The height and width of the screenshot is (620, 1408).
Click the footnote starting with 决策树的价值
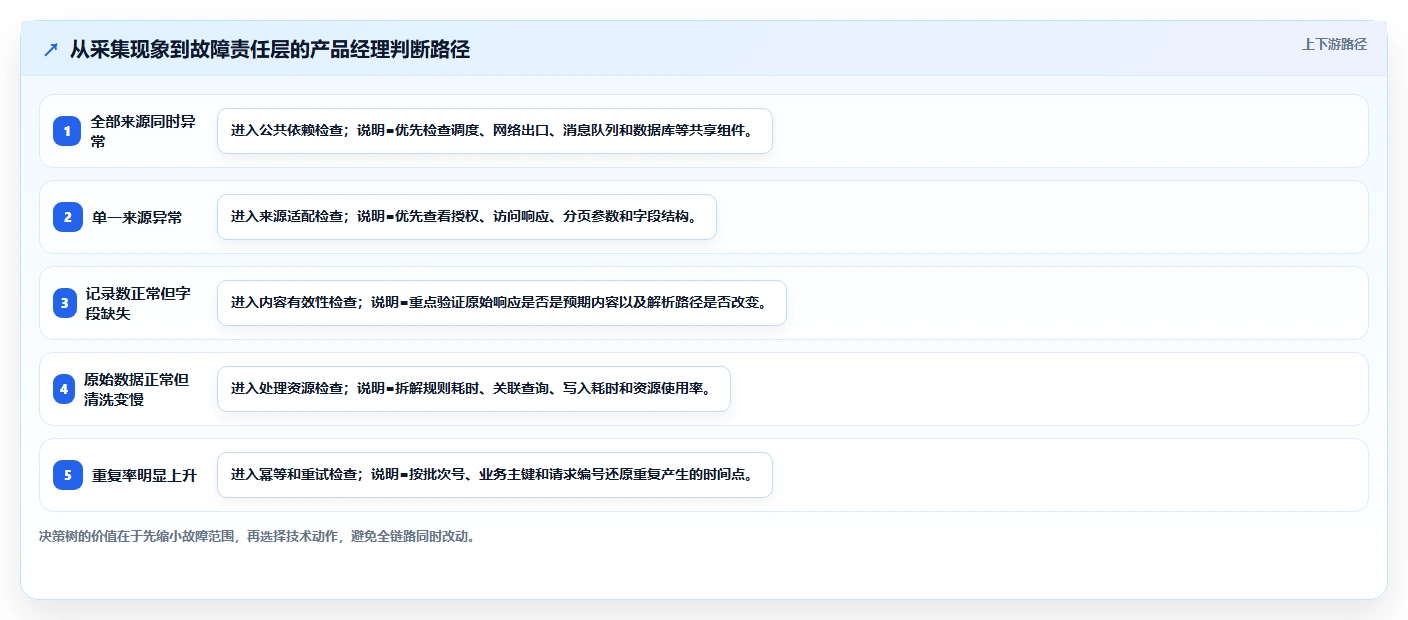click(258, 536)
